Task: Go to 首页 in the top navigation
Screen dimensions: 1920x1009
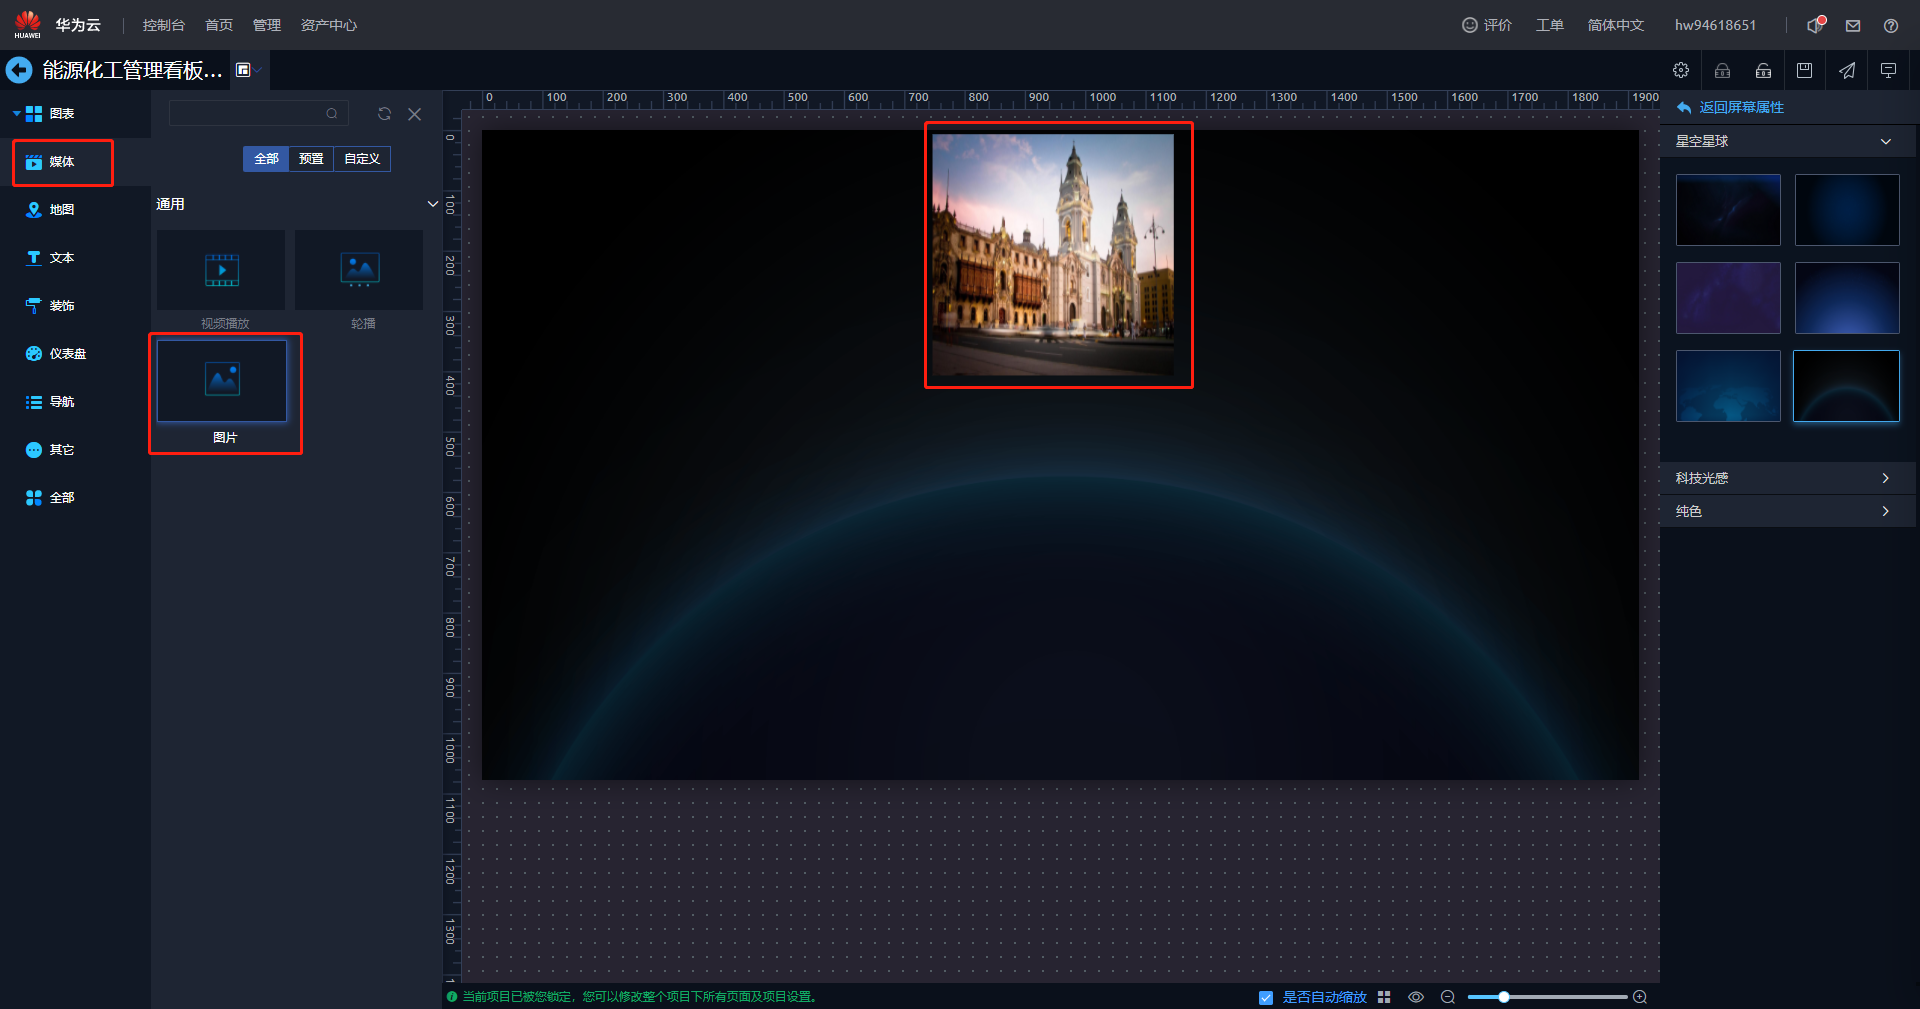Action: [x=219, y=25]
